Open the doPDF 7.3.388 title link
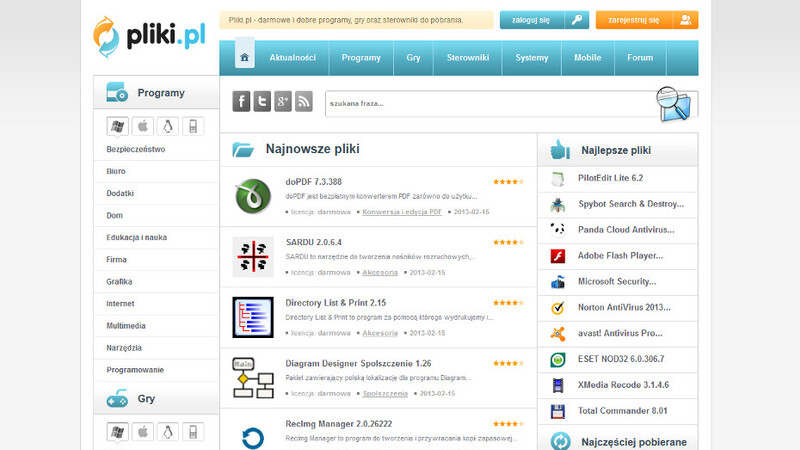 [313, 182]
